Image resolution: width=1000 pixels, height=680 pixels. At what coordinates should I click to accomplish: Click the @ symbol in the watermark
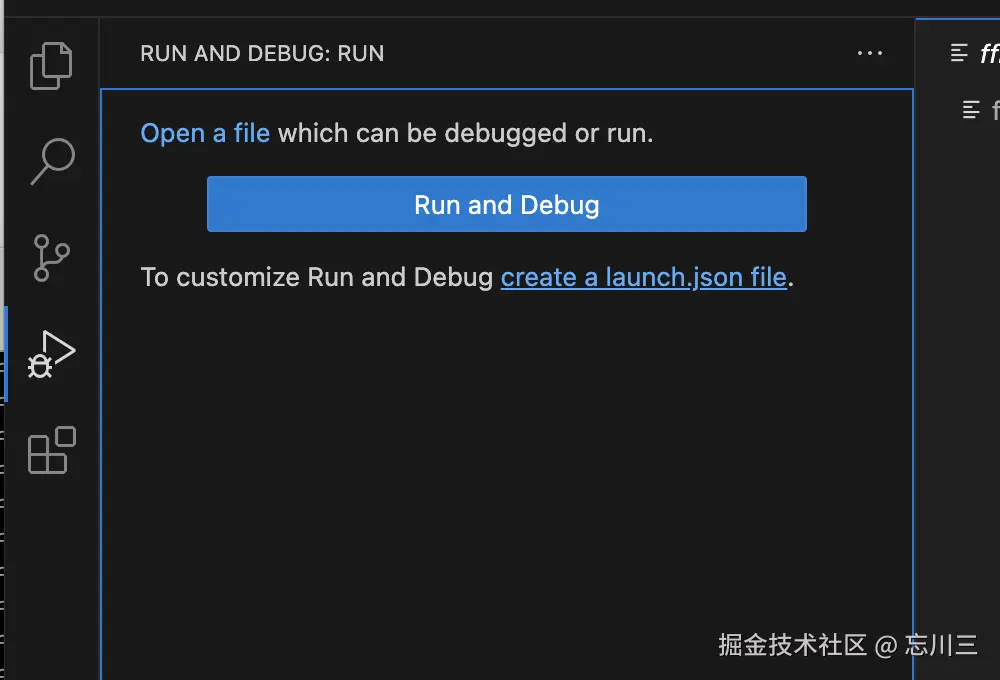point(886,646)
